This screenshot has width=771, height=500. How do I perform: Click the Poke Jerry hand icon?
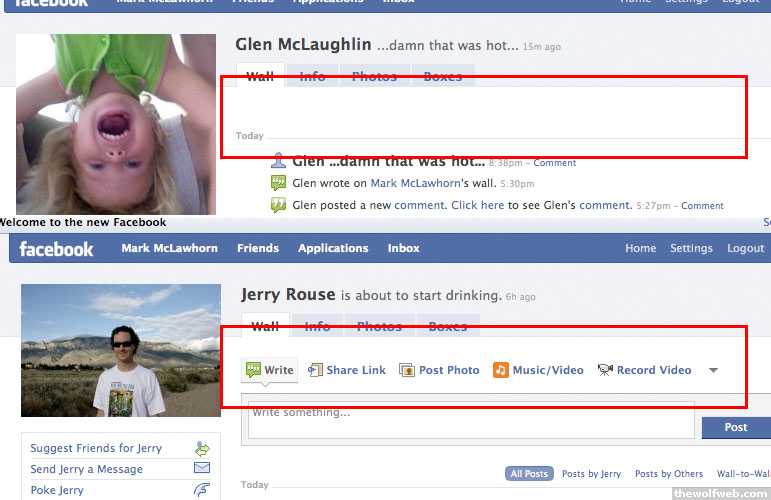tap(202, 489)
